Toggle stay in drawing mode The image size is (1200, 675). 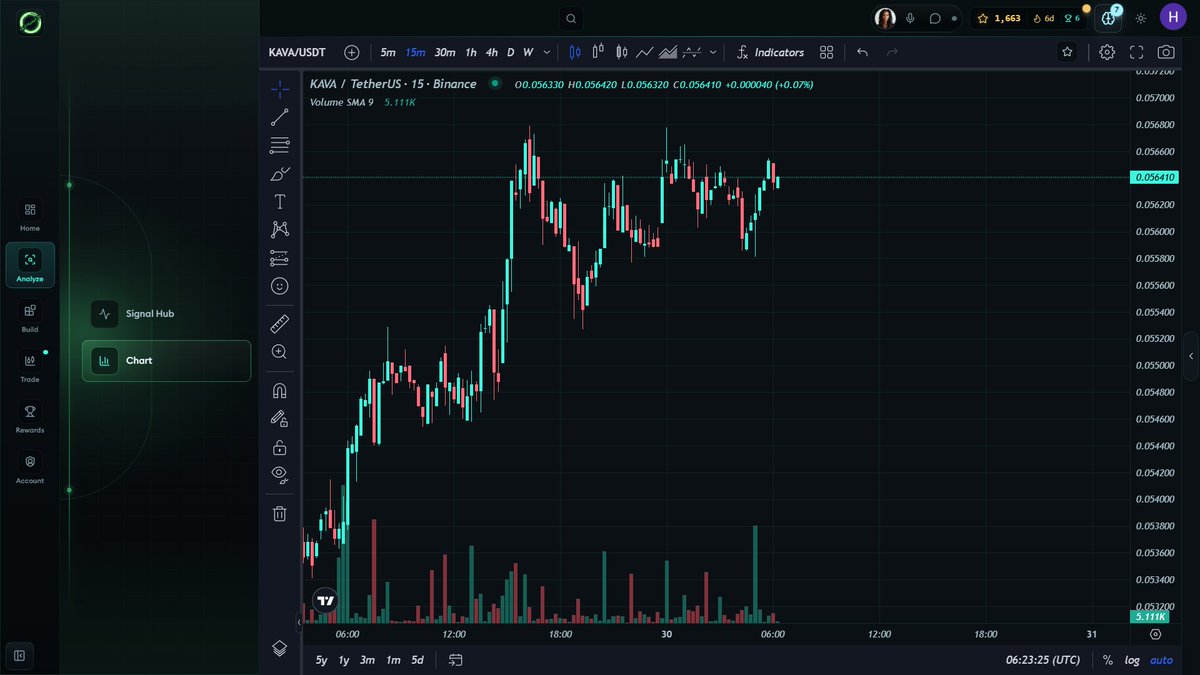tap(280, 419)
